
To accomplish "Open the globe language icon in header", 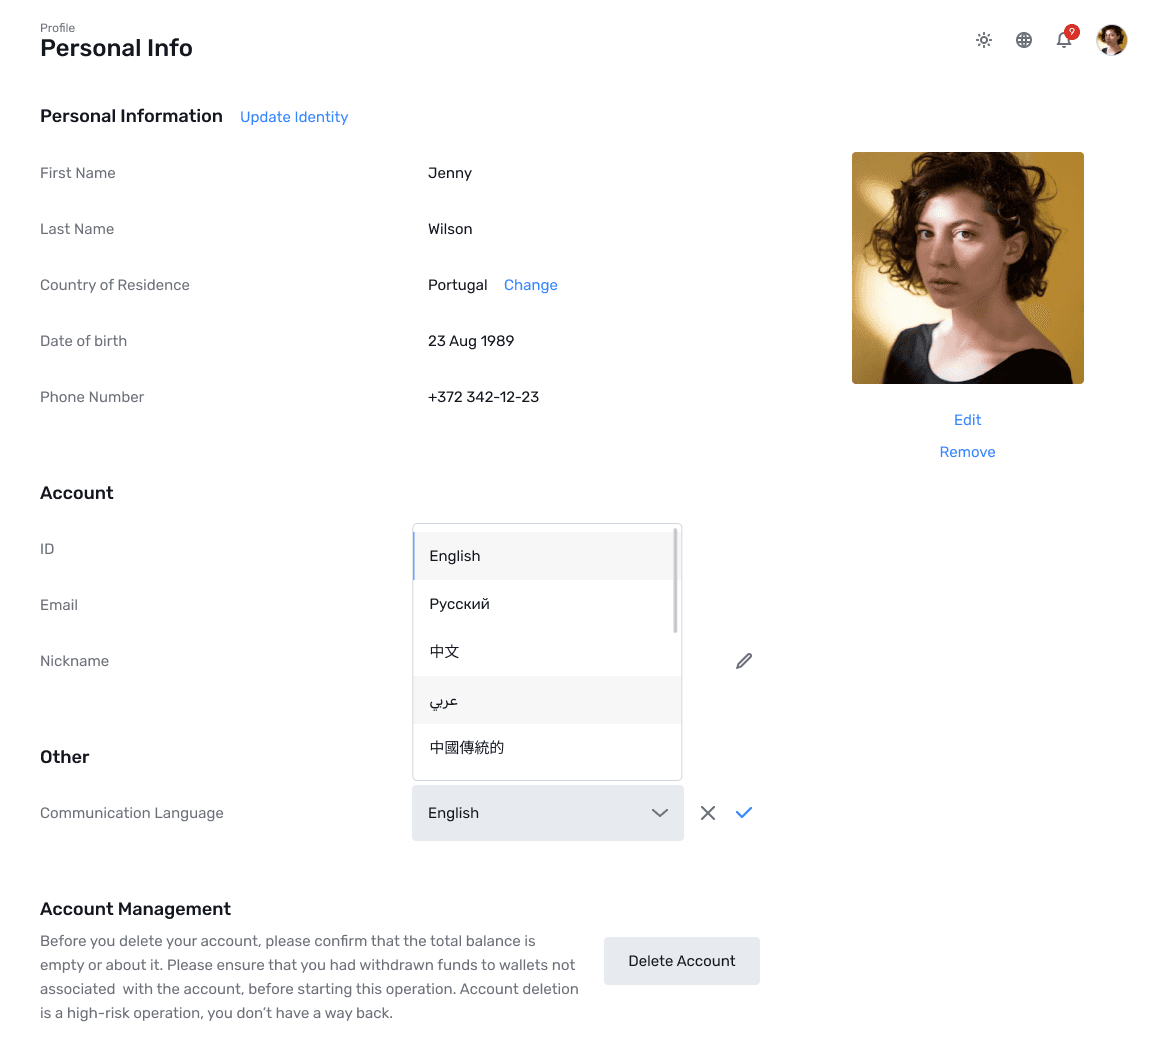I will tap(1023, 40).
